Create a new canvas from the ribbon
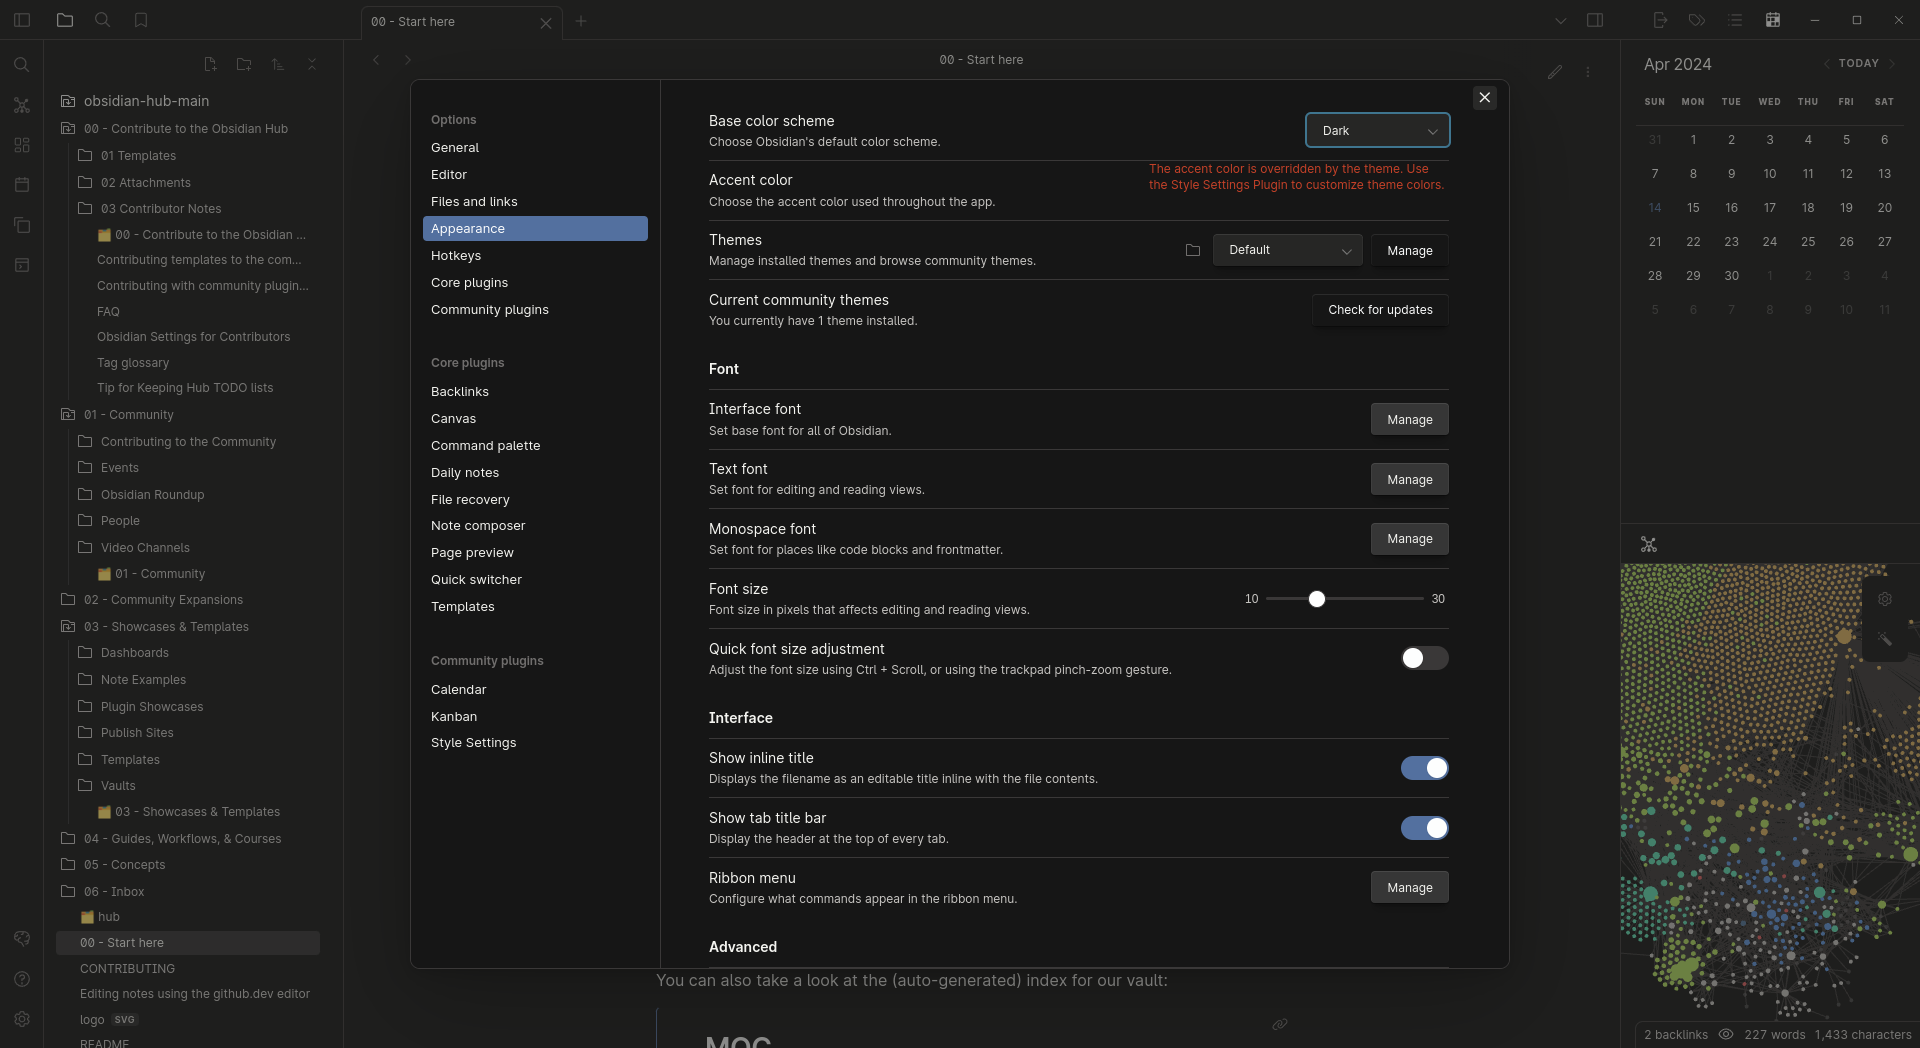The width and height of the screenshot is (1920, 1048). 22,145
